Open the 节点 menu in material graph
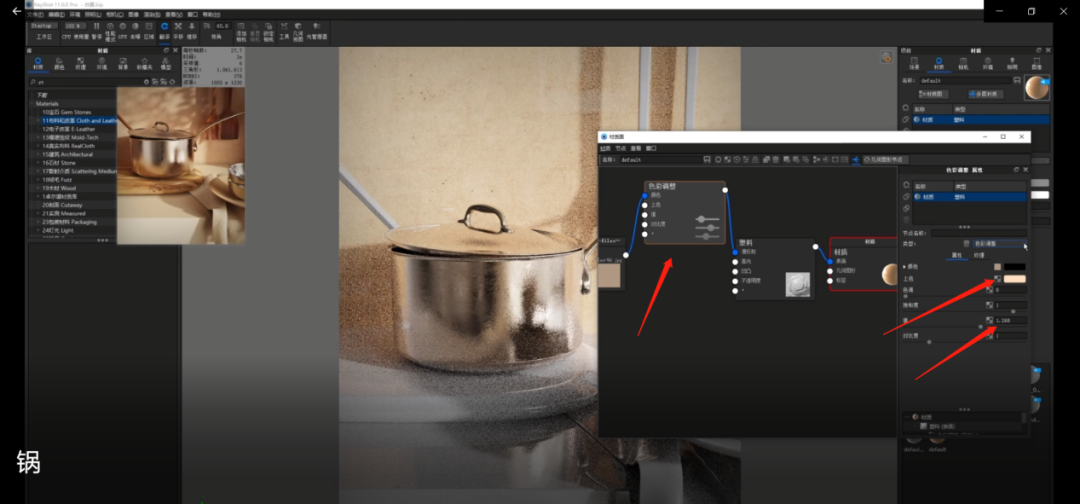 (620, 148)
